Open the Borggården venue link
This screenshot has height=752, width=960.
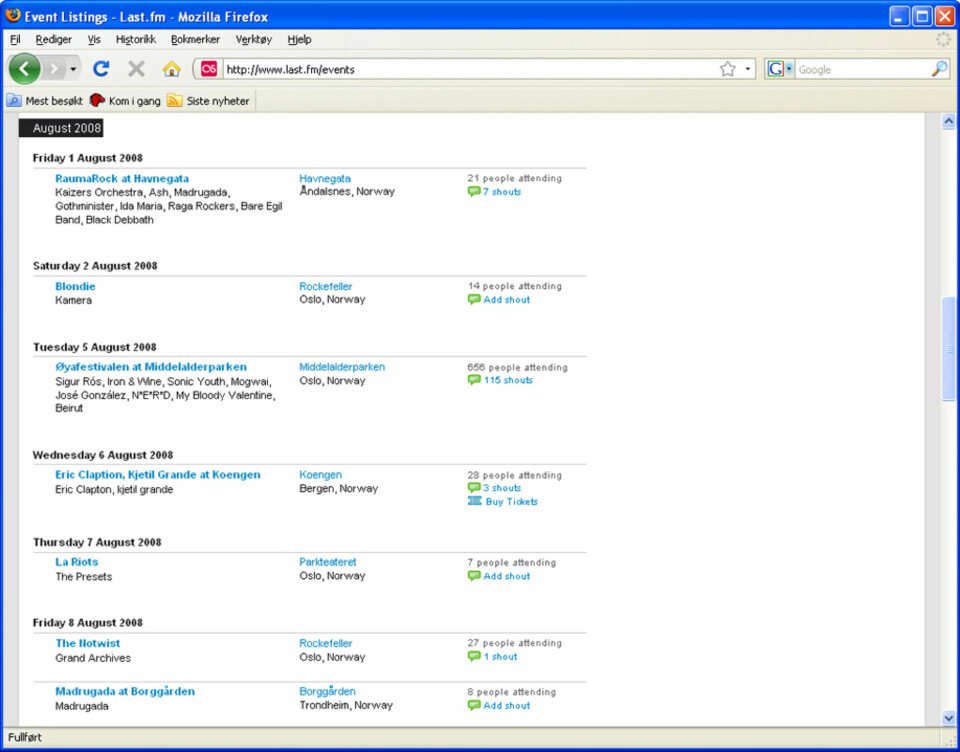pos(327,691)
